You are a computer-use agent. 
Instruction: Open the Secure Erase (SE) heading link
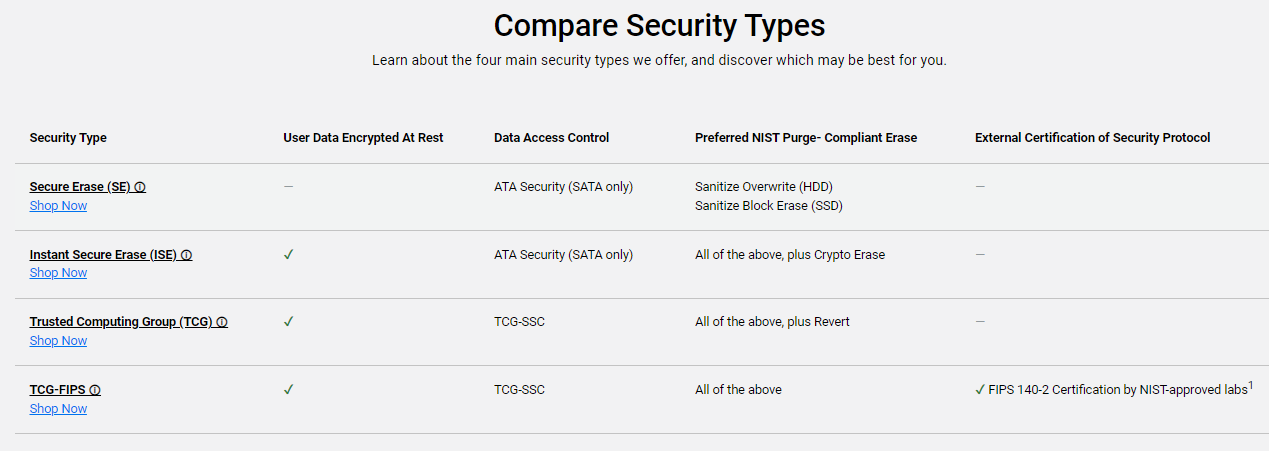[81, 187]
